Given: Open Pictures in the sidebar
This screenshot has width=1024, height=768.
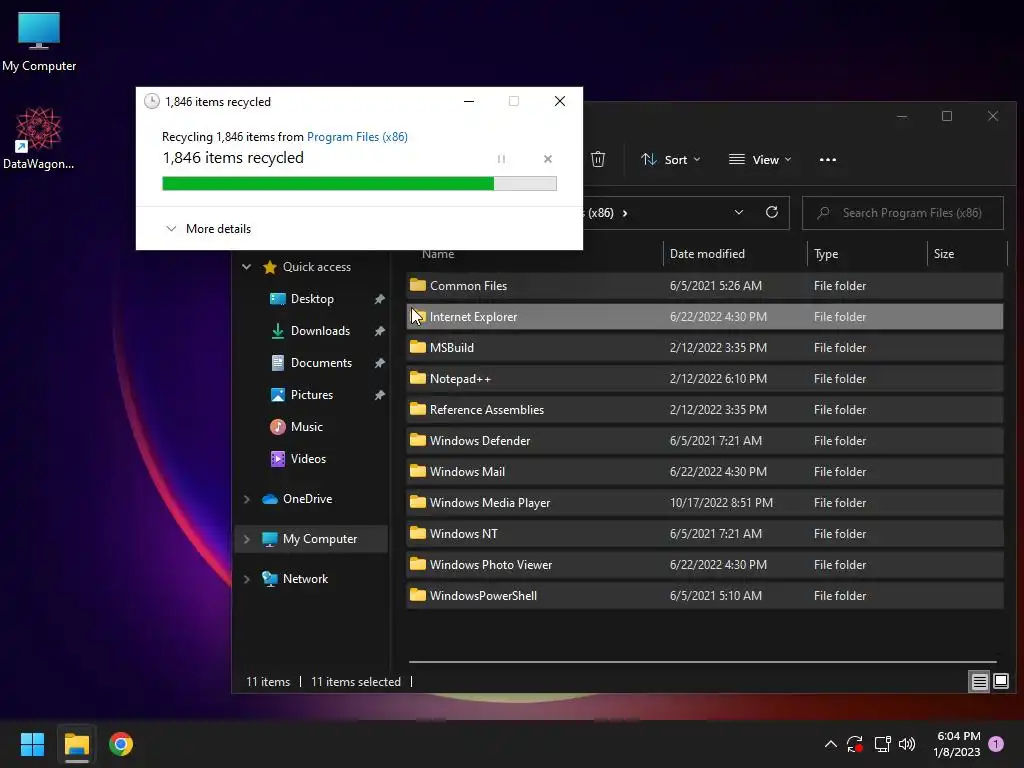Looking at the screenshot, I should tap(312, 394).
